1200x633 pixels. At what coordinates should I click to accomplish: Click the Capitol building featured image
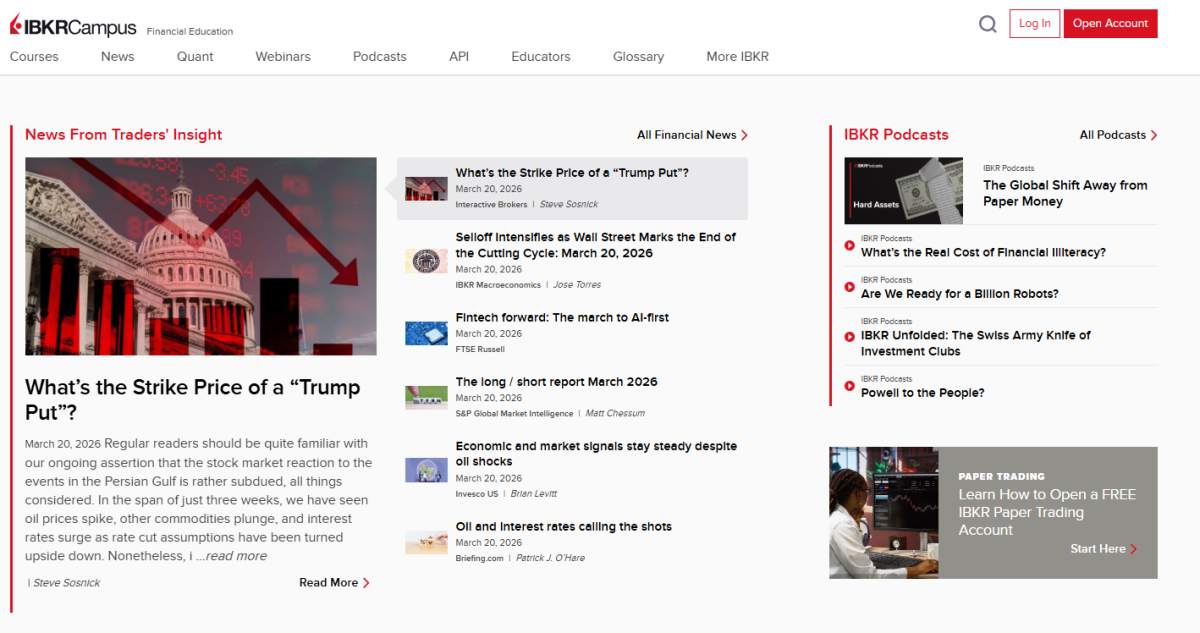(201, 256)
